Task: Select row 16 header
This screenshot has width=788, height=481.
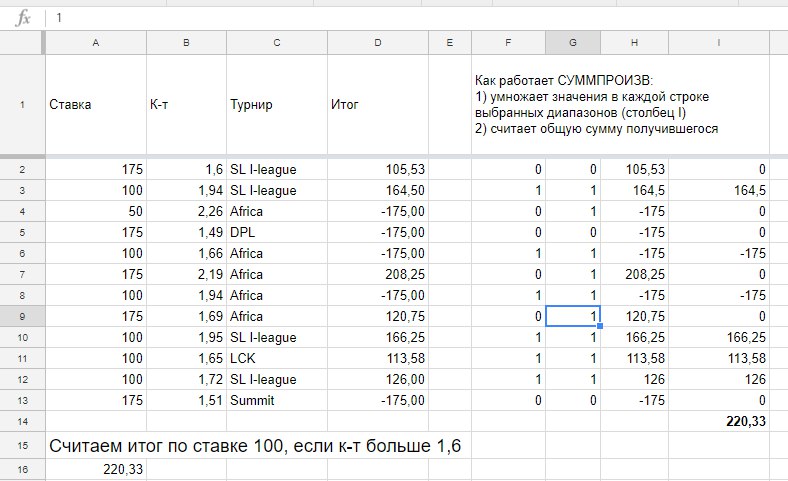Action: pos(22,469)
